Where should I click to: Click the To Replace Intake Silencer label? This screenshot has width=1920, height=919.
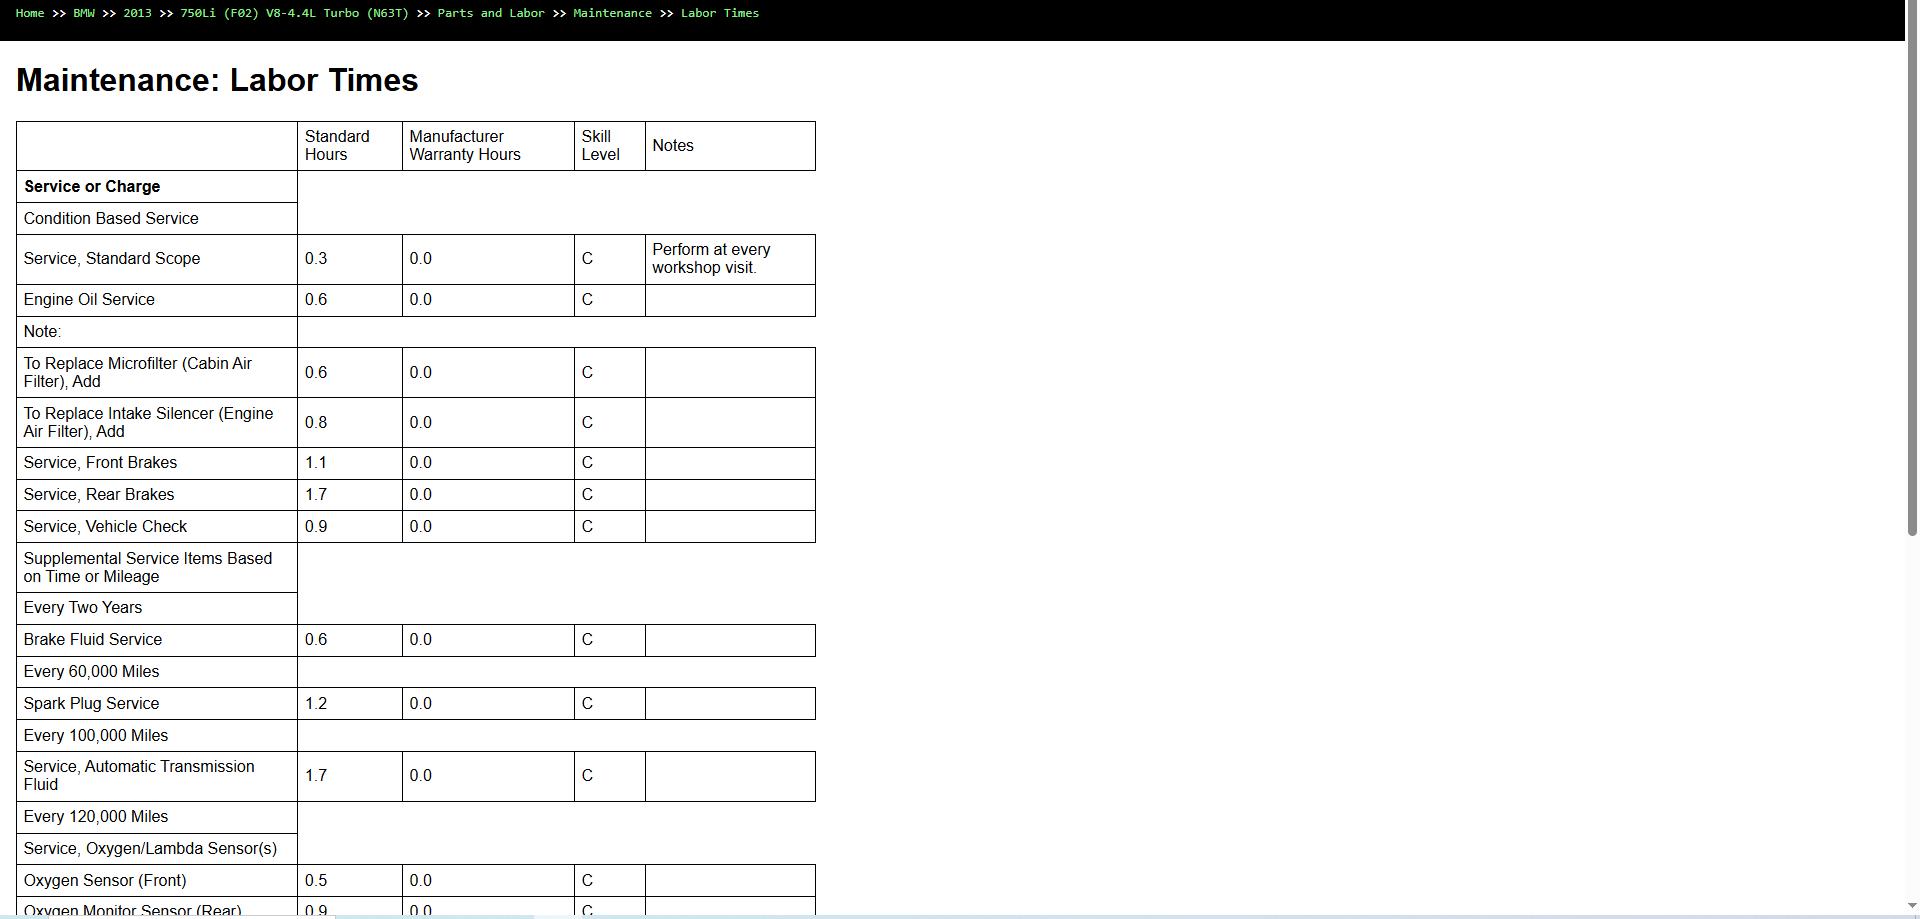coord(148,423)
